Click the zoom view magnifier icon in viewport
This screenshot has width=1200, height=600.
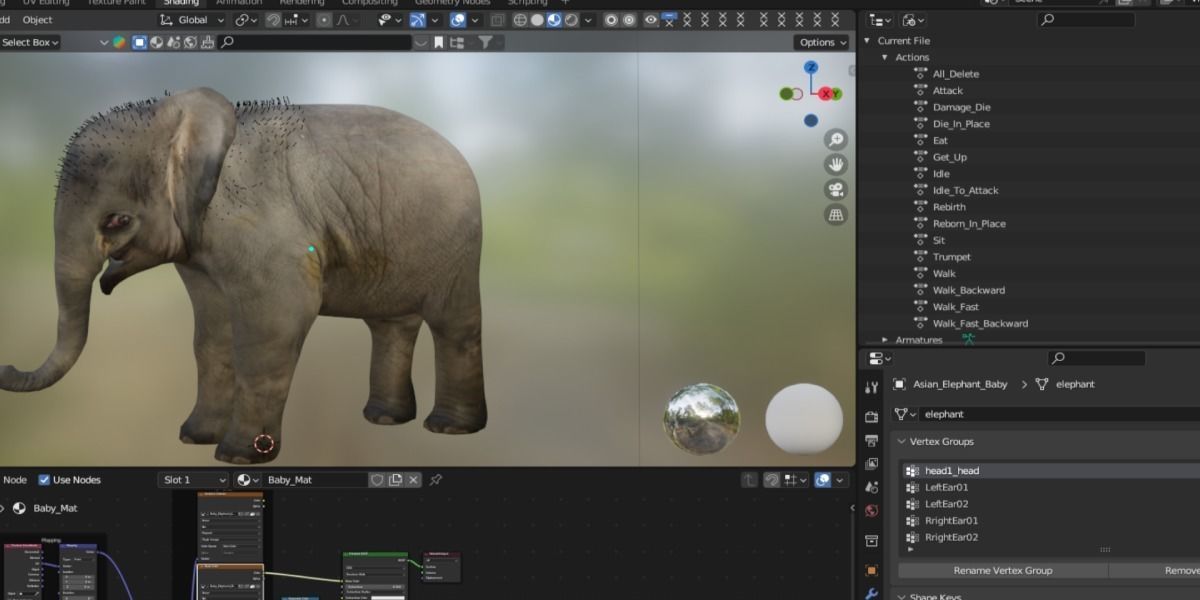(835, 140)
